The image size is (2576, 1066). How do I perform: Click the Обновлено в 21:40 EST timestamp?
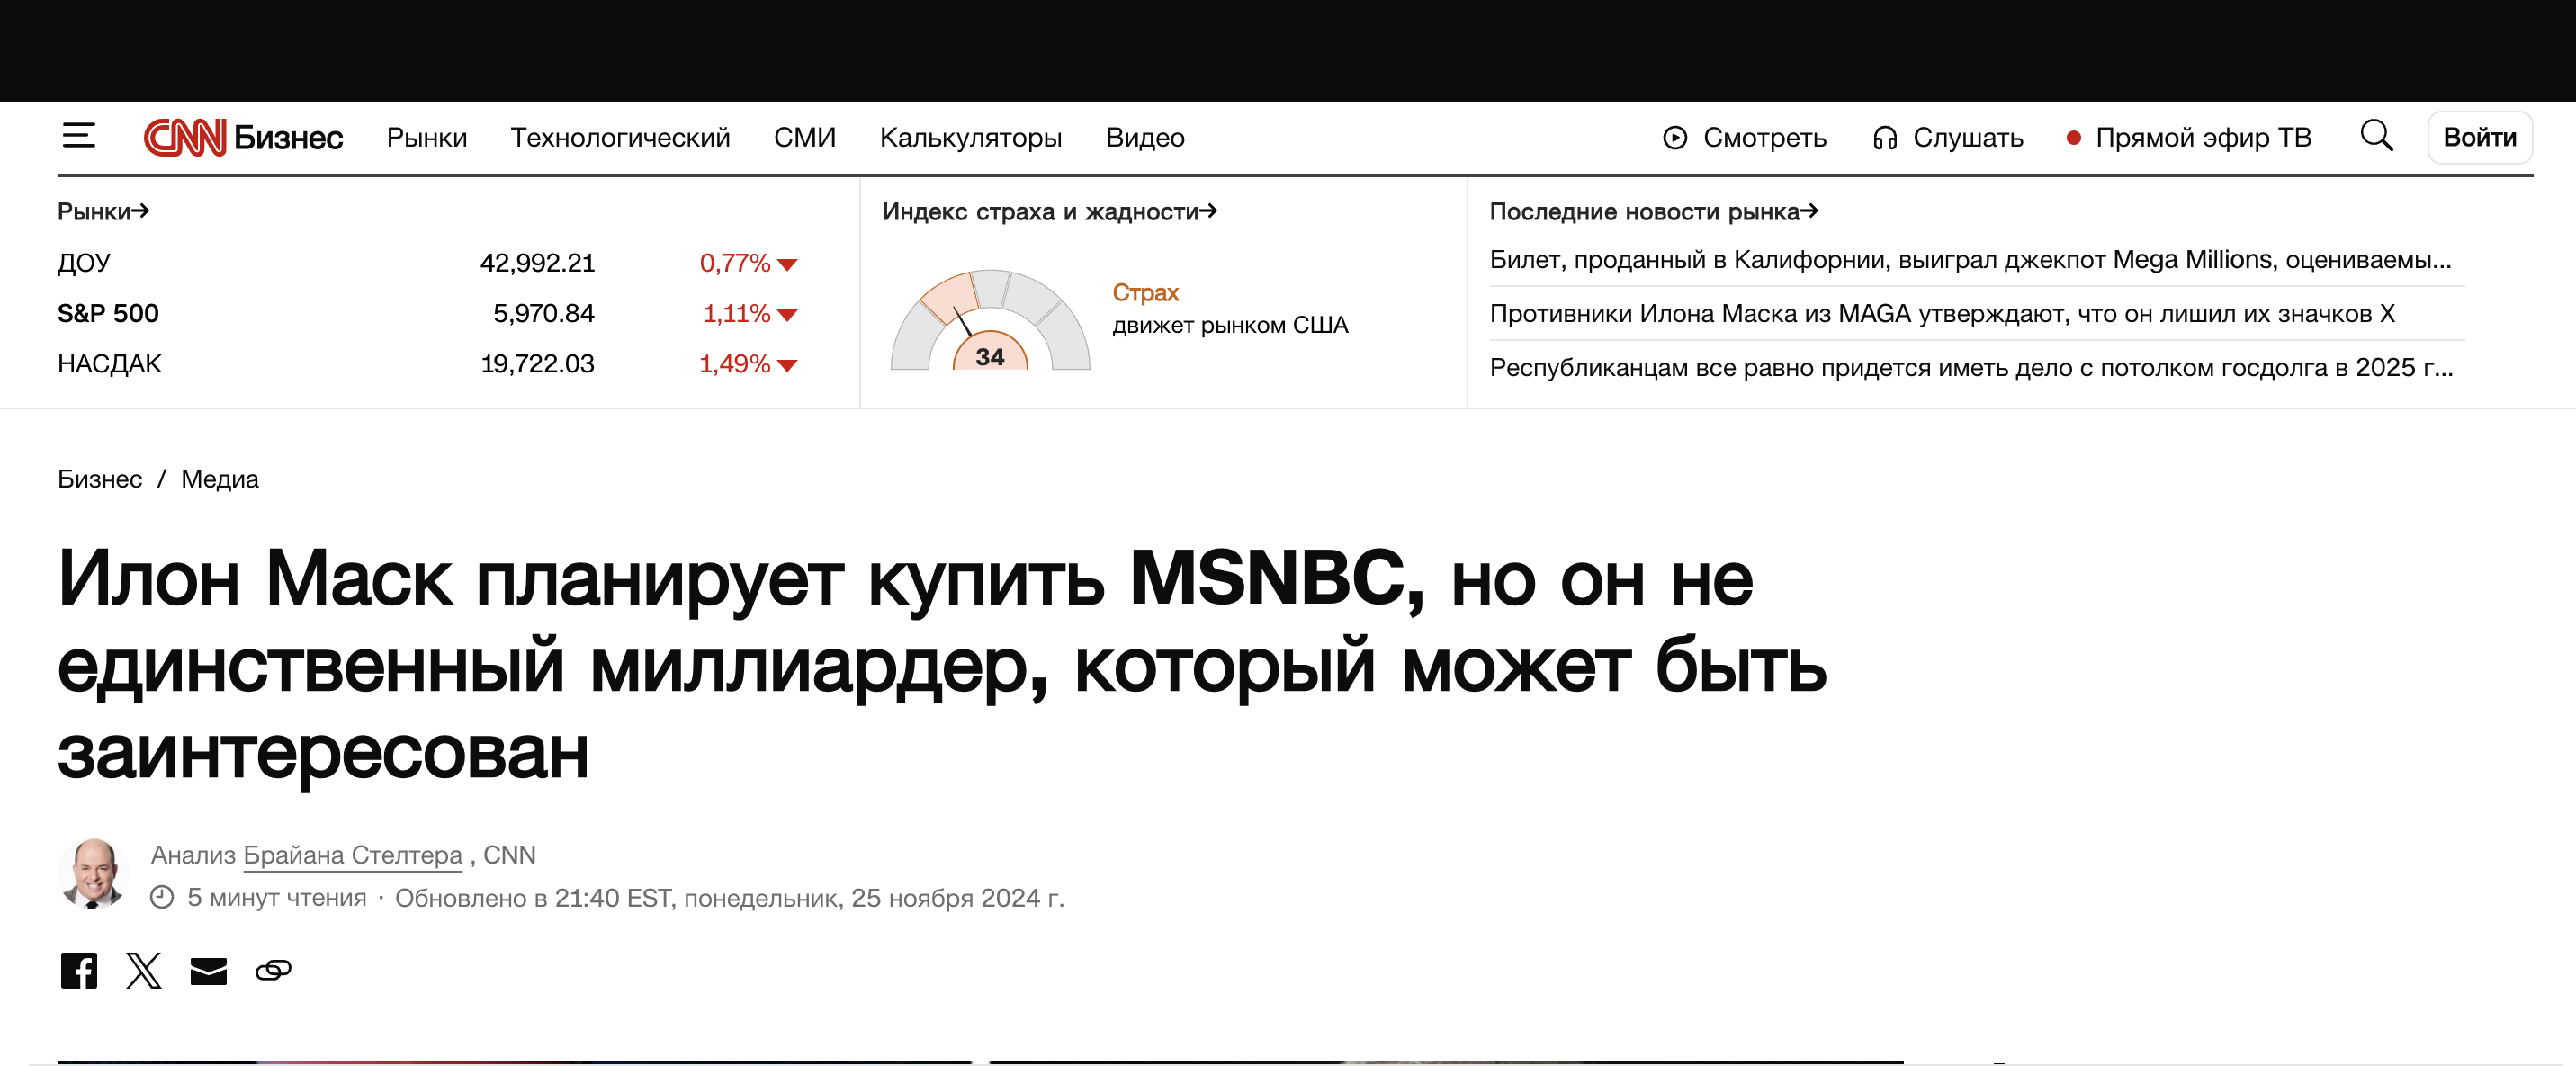[730, 898]
